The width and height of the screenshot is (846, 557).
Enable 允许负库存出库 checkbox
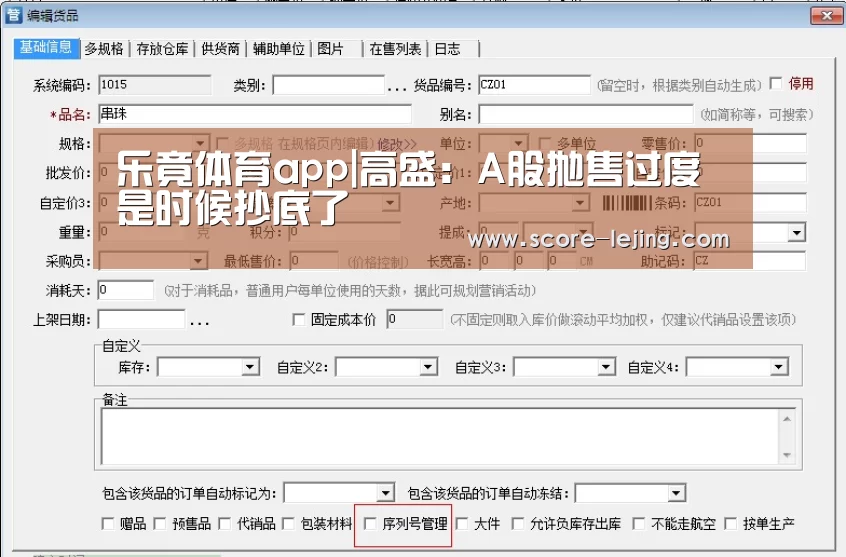(518, 524)
